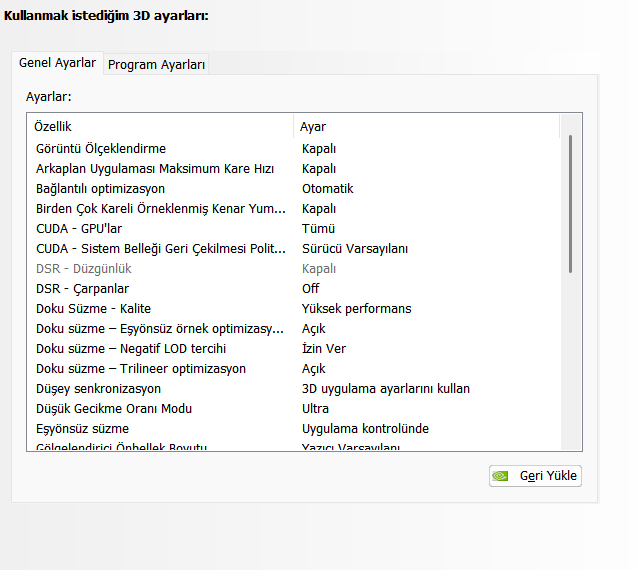Open CUDA - Sistem Belleği Sürücü Varsayılanı value

click(x=354, y=249)
